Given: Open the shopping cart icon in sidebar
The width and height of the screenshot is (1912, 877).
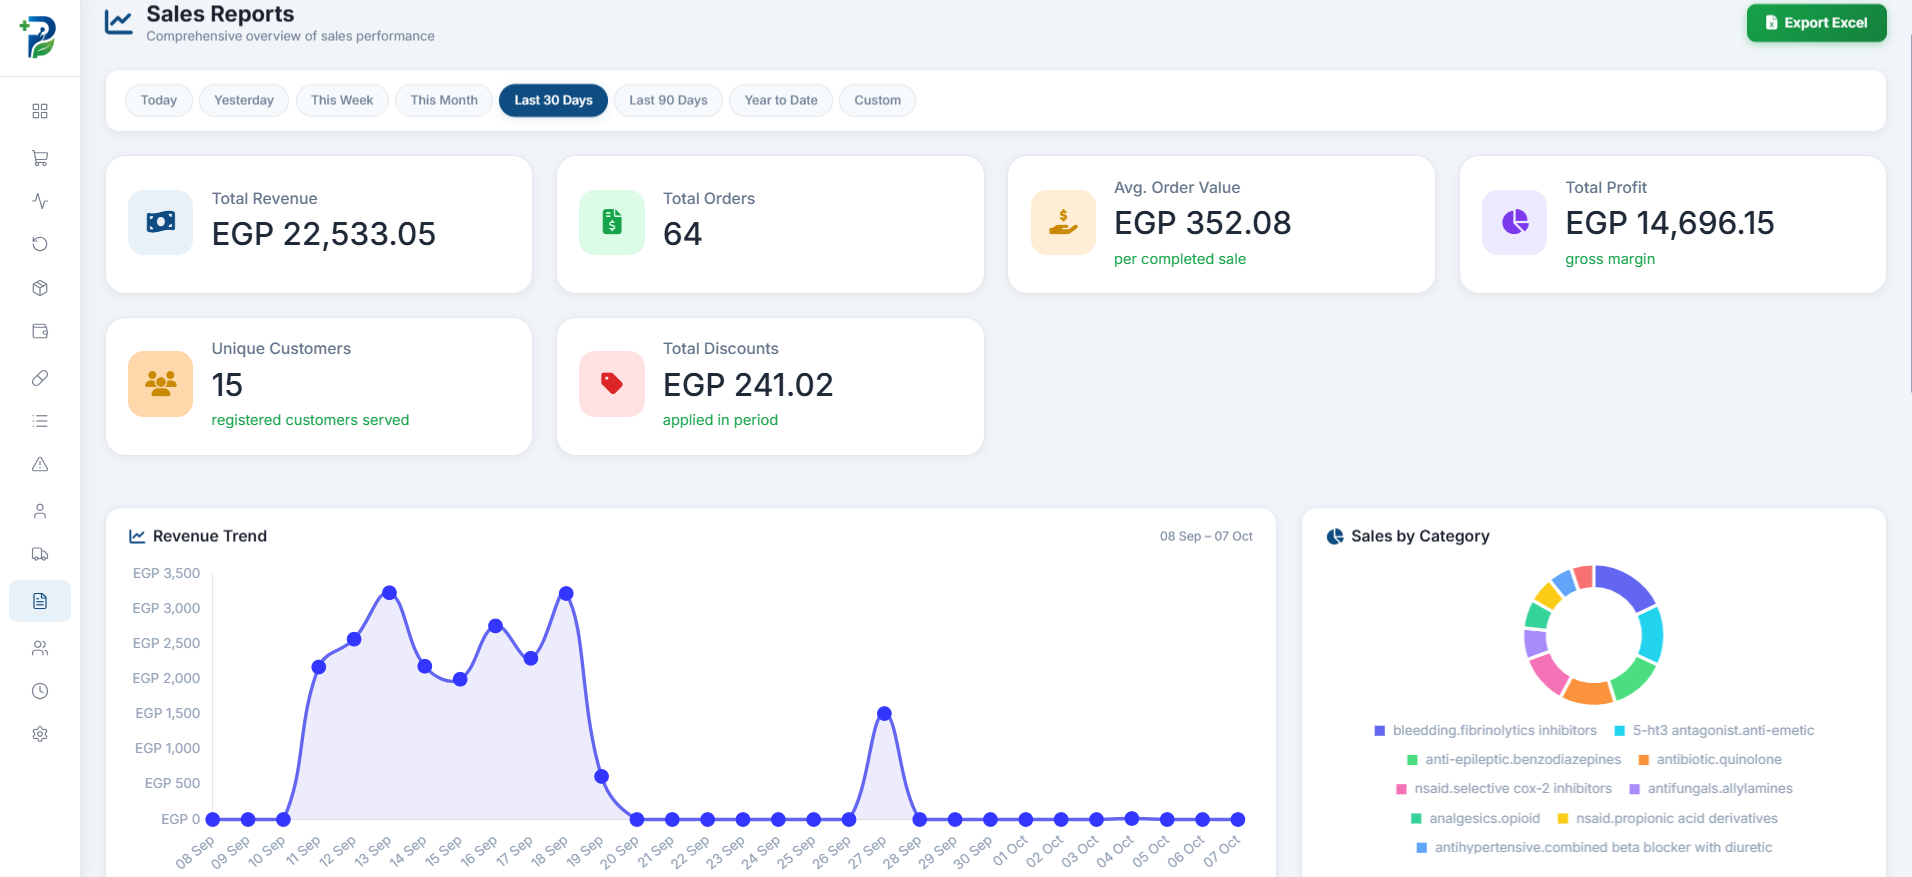Looking at the screenshot, I should [40, 158].
